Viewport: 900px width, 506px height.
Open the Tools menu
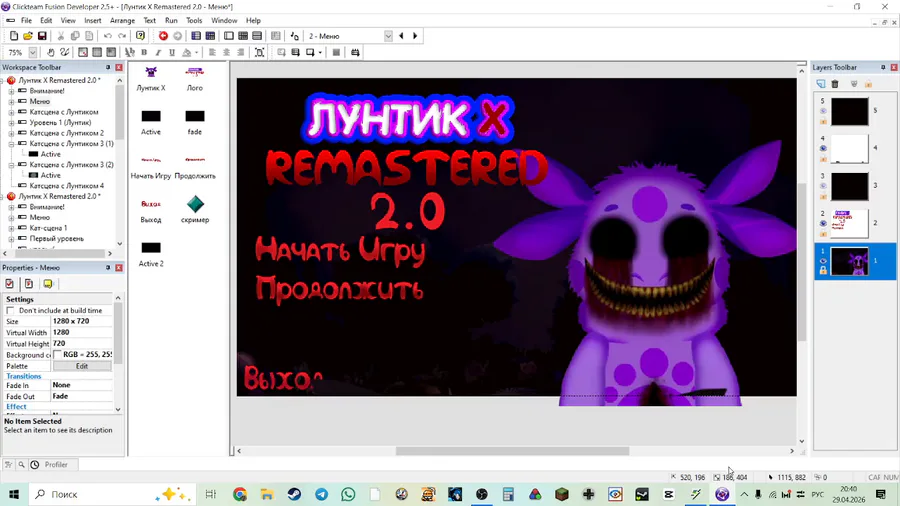(x=194, y=20)
